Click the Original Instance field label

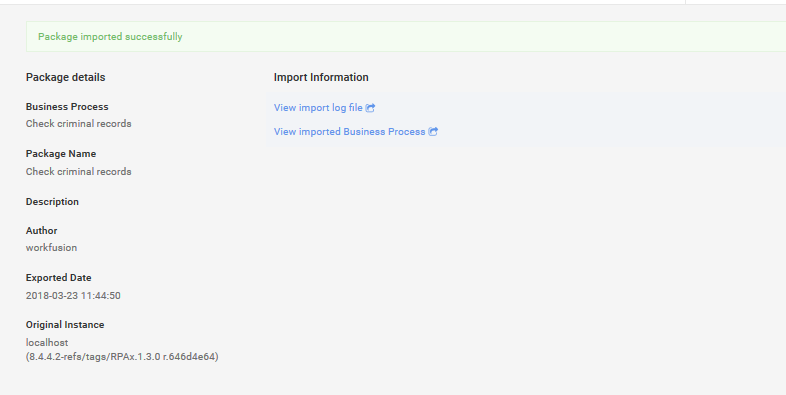pos(65,325)
